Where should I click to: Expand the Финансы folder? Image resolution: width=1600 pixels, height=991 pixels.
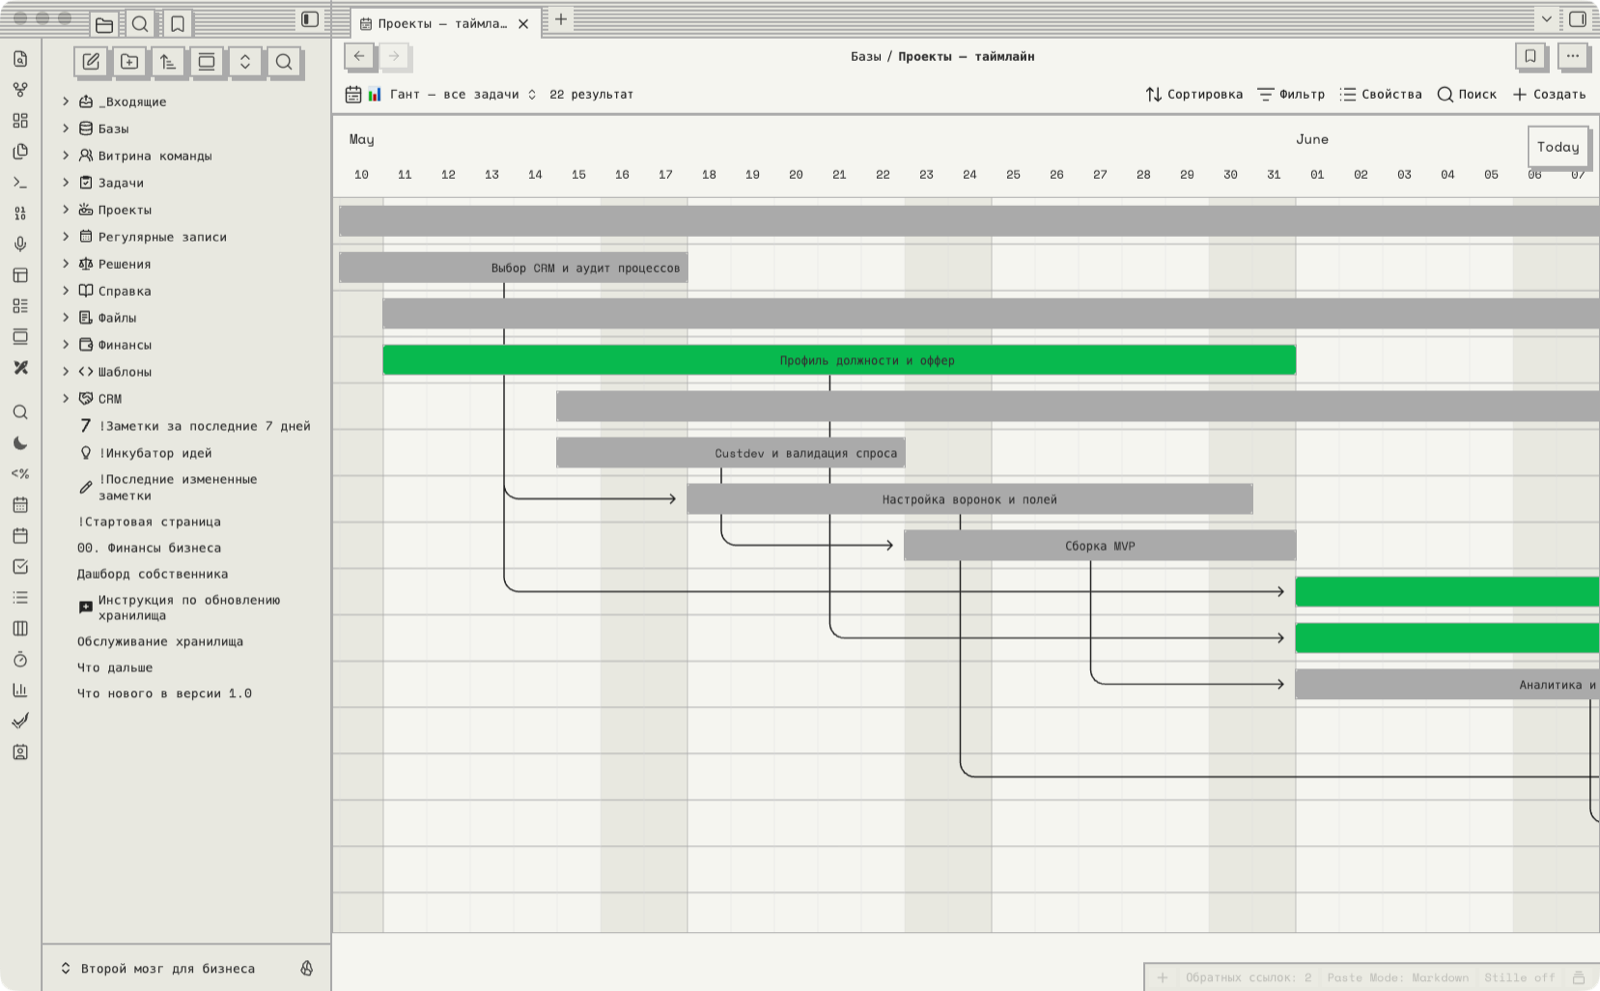coord(66,345)
